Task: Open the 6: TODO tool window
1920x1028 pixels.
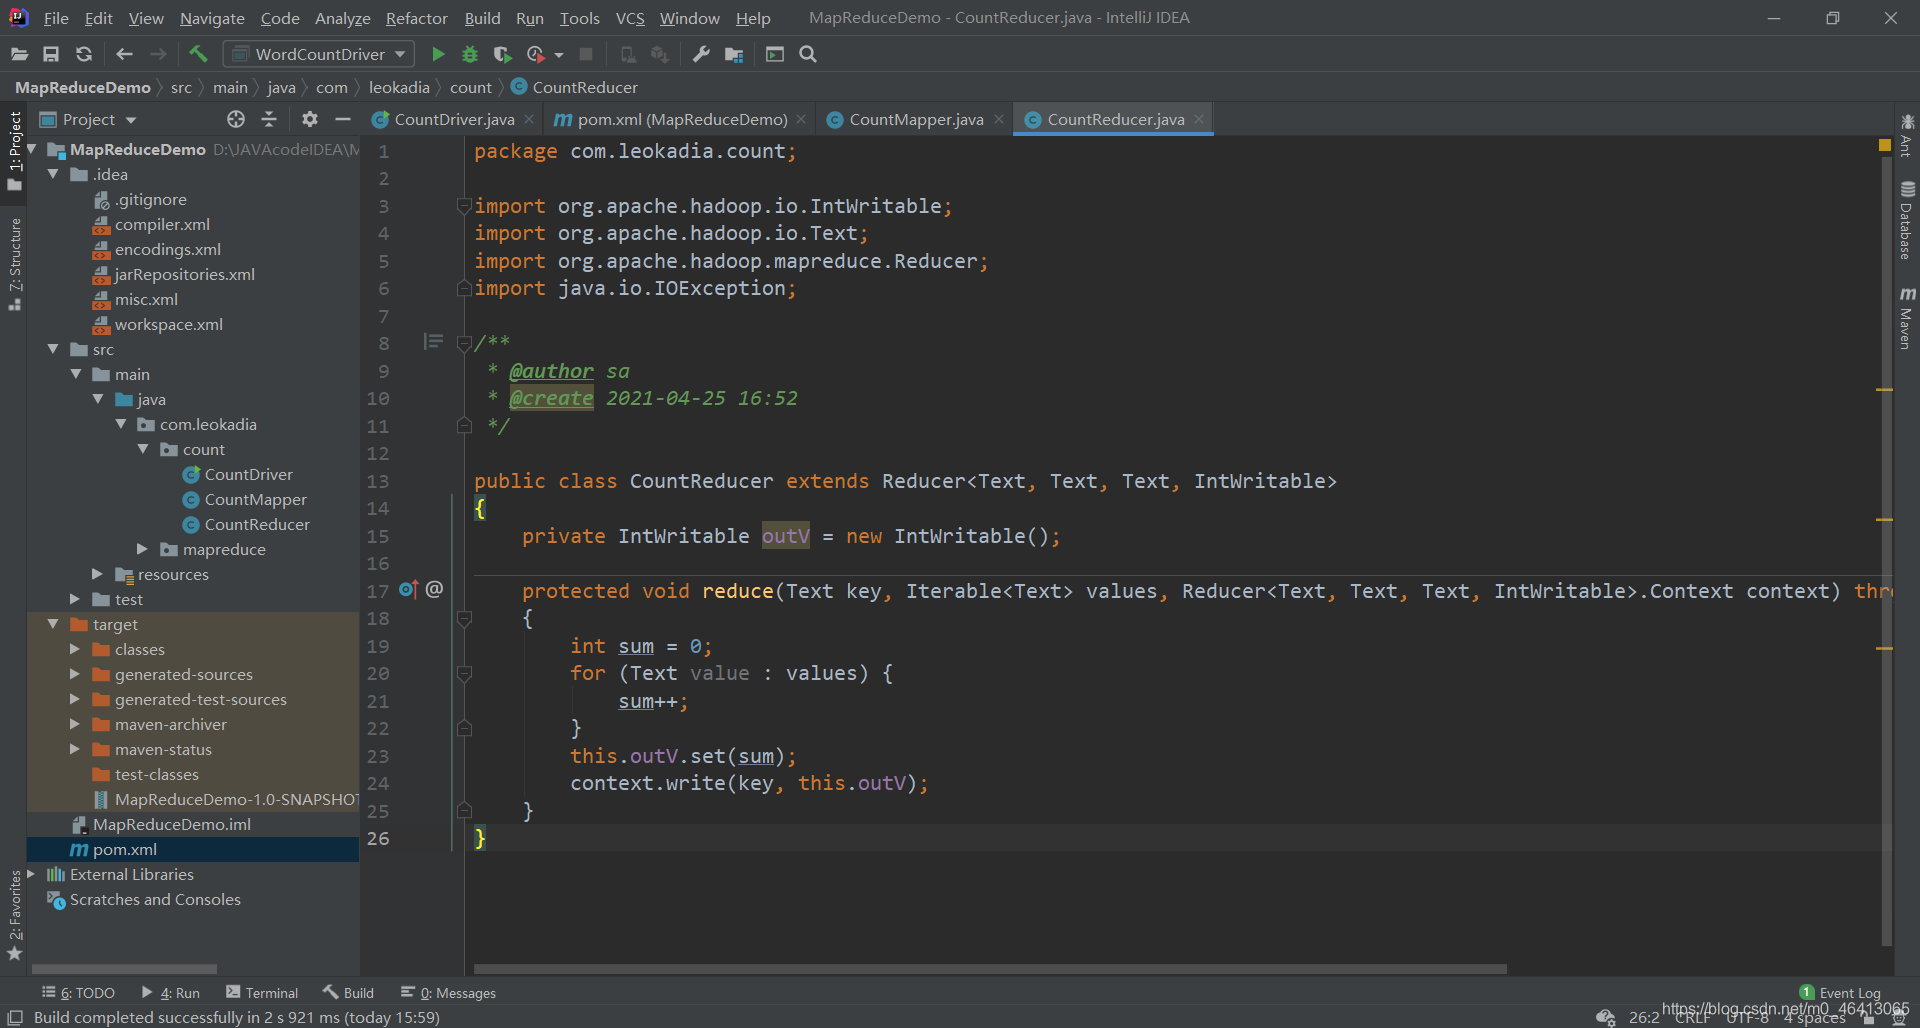Action: 79,993
